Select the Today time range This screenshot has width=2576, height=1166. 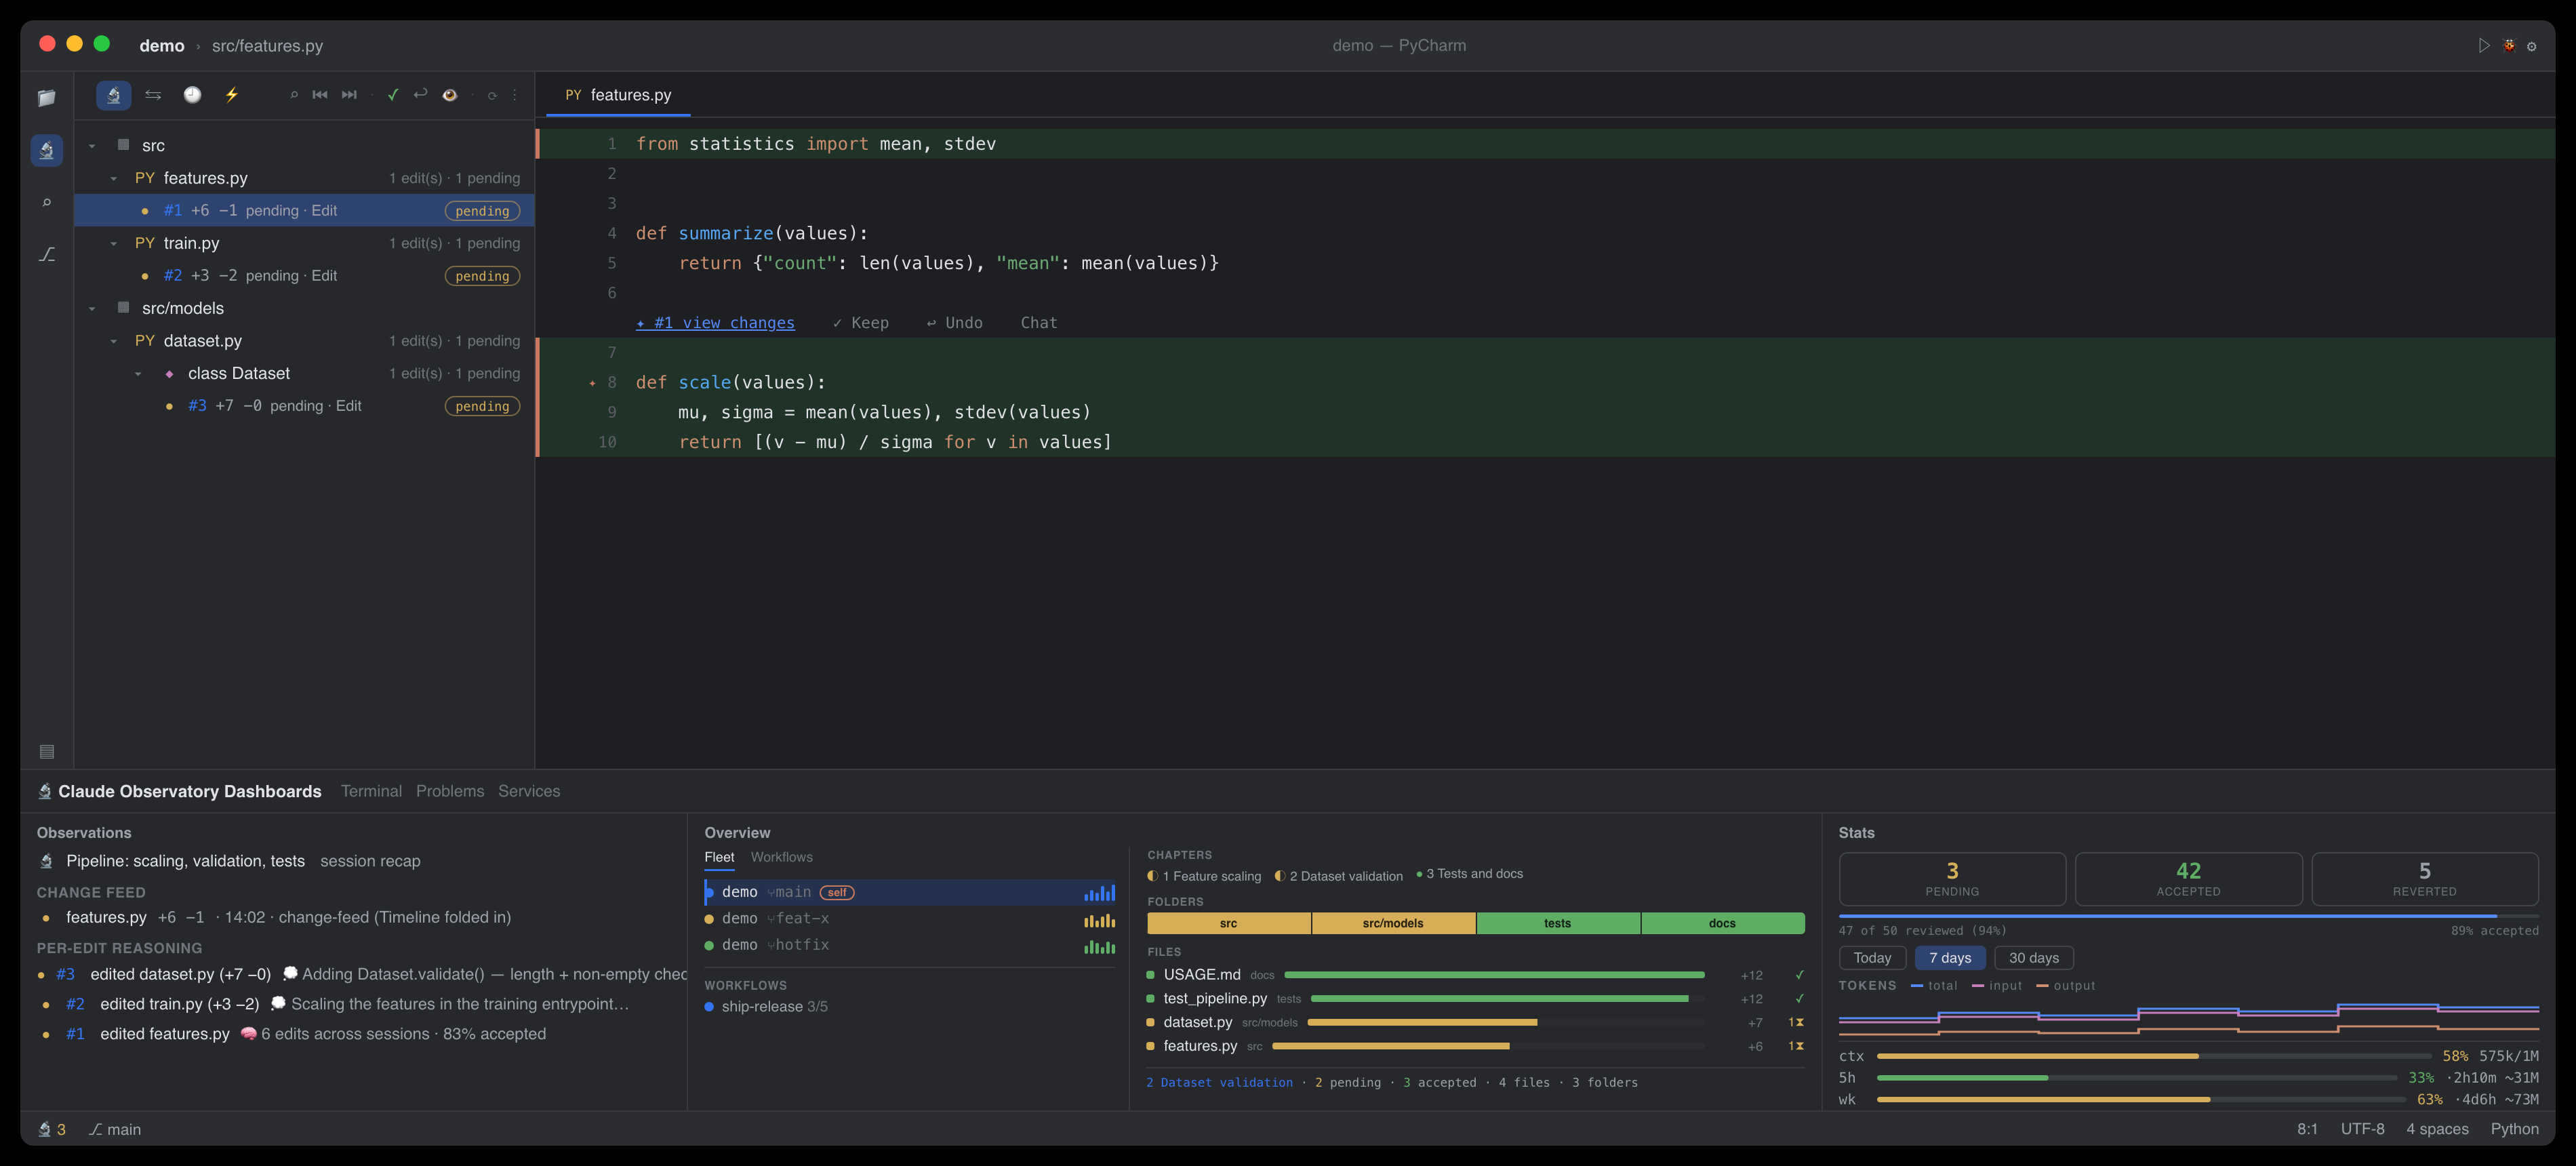coord(1872,958)
